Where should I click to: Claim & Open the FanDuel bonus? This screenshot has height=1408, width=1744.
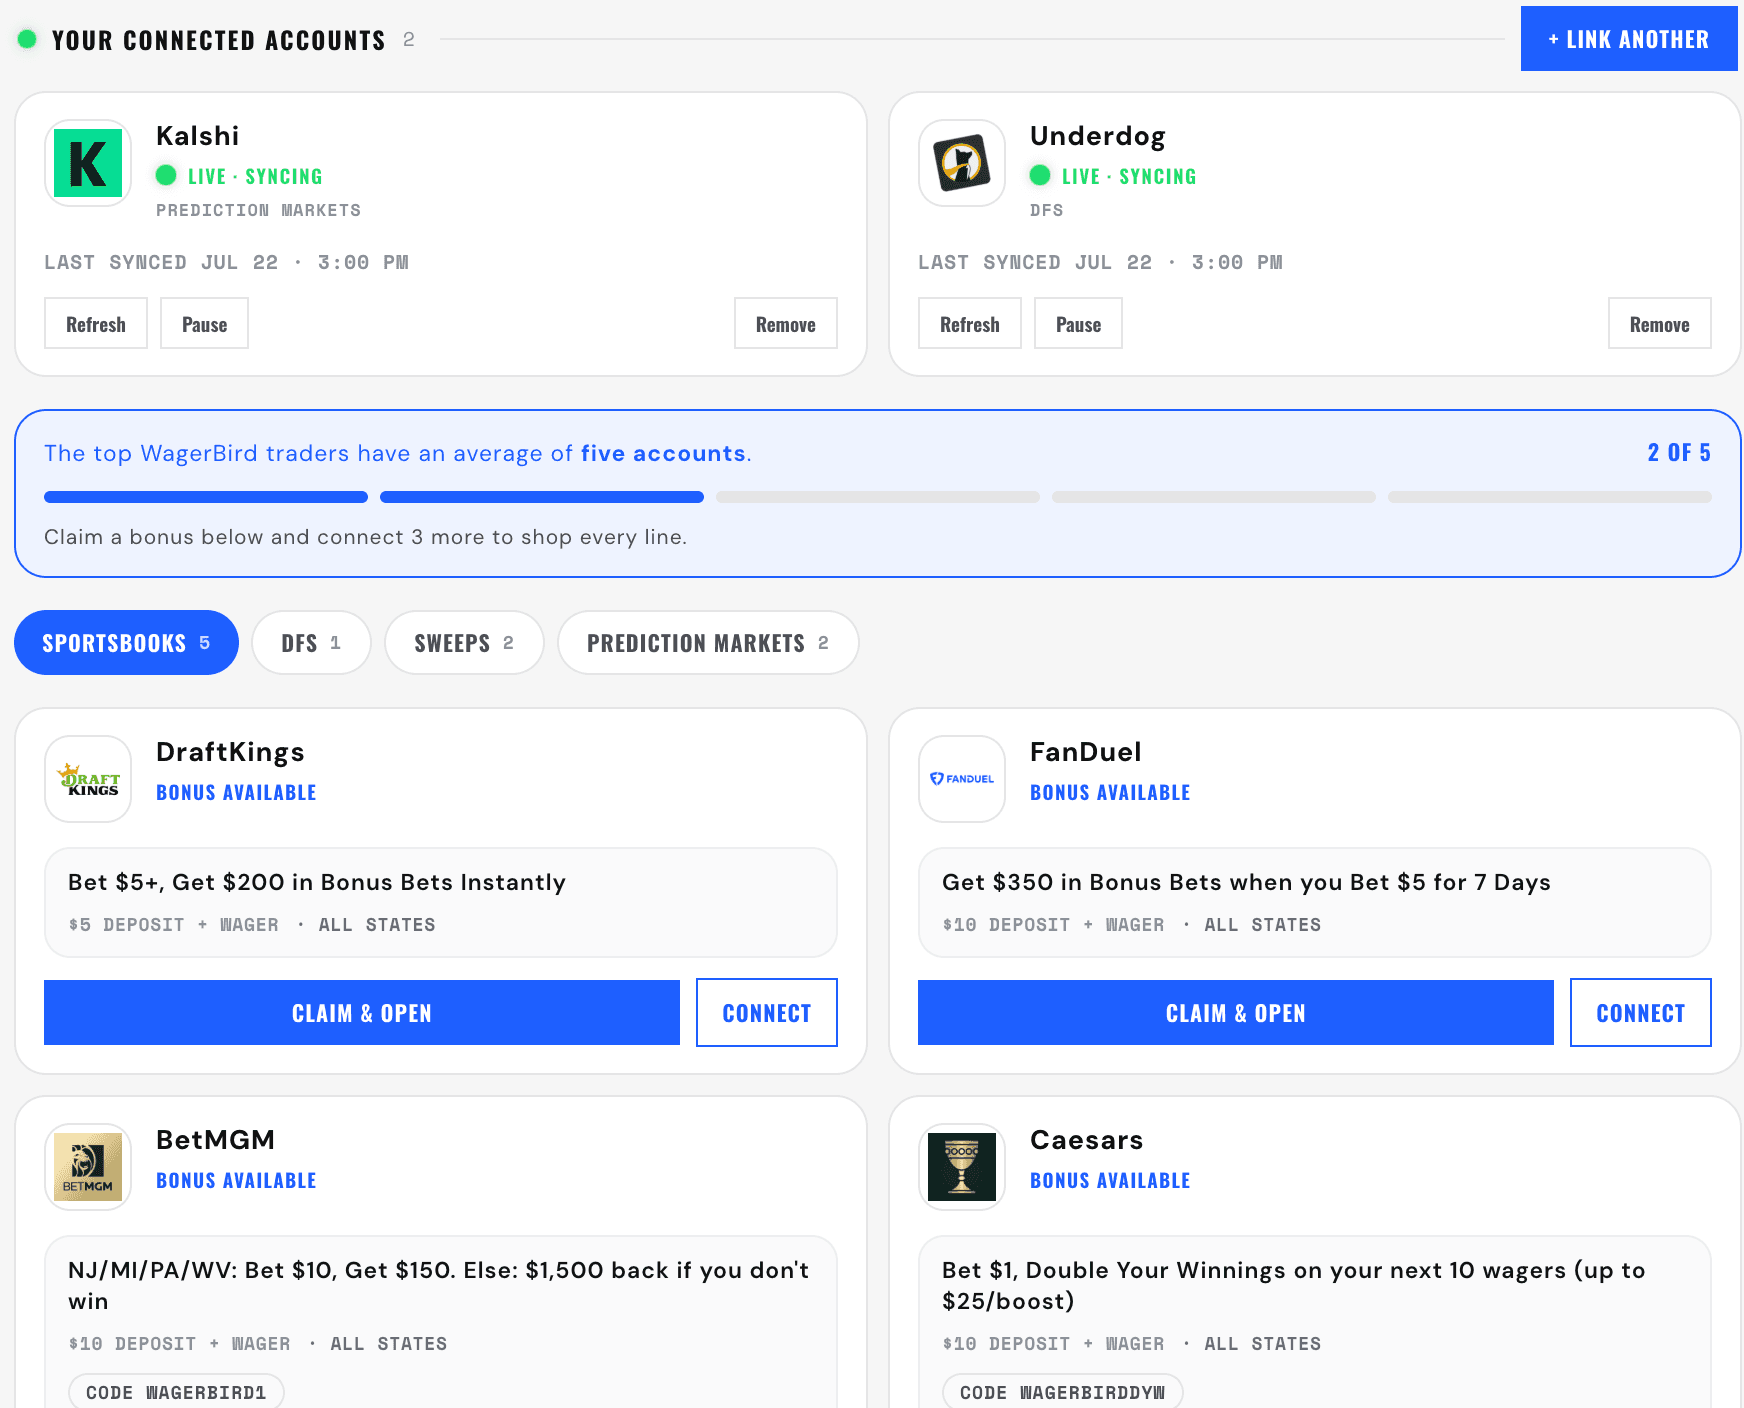point(1236,1012)
